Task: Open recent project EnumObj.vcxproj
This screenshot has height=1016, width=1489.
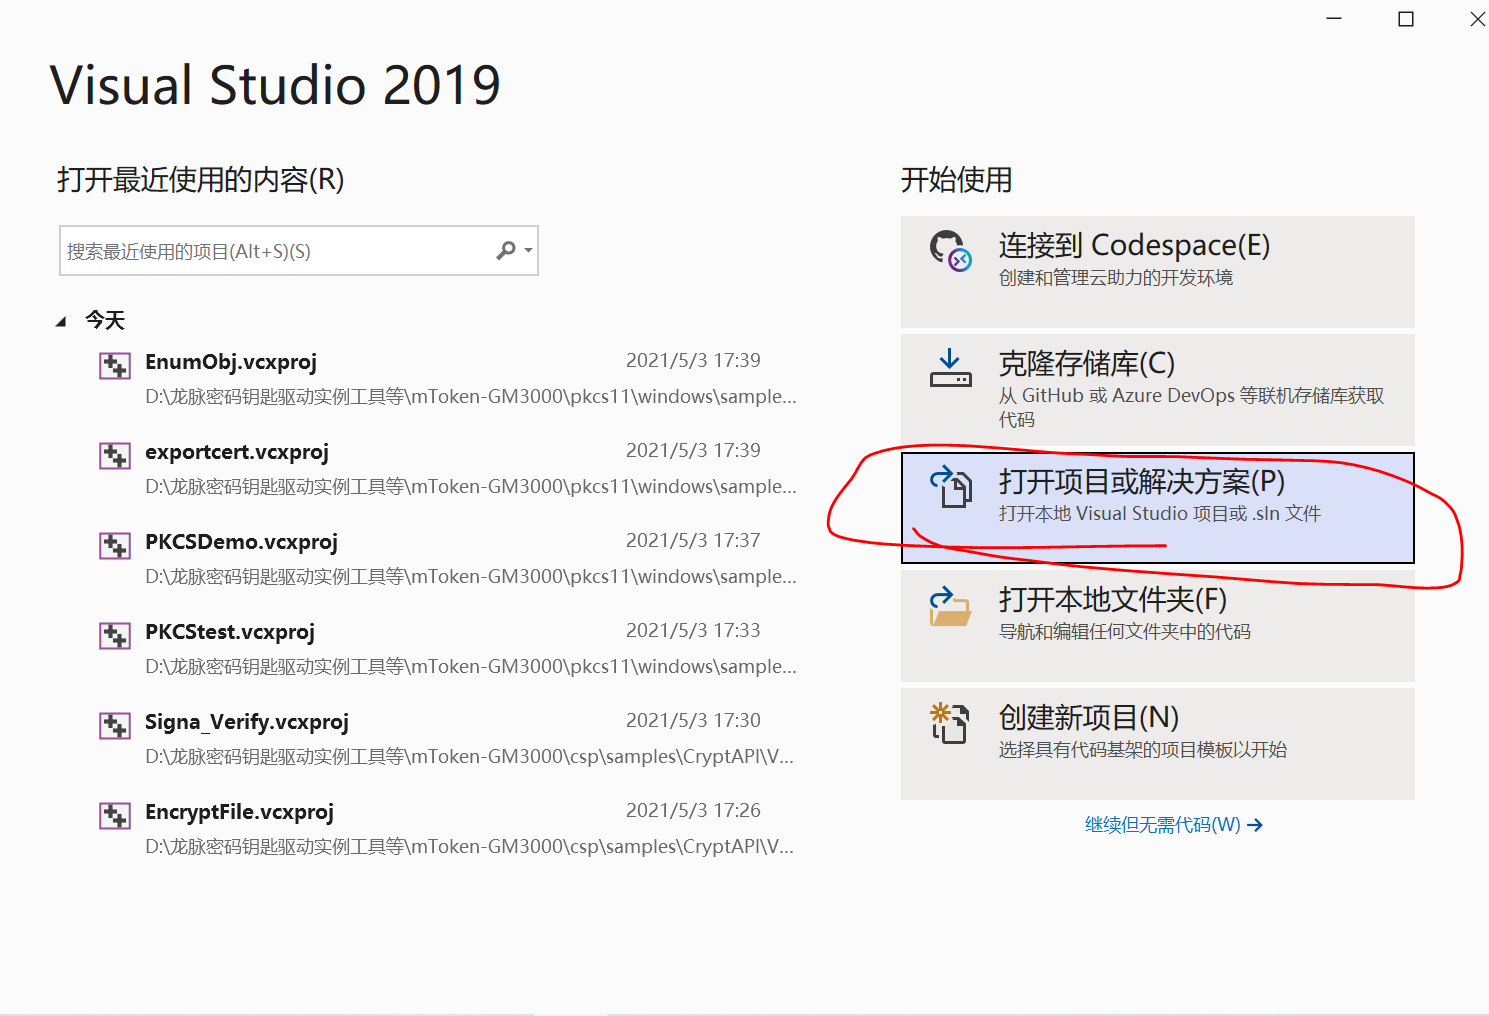Action: point(450,379)
